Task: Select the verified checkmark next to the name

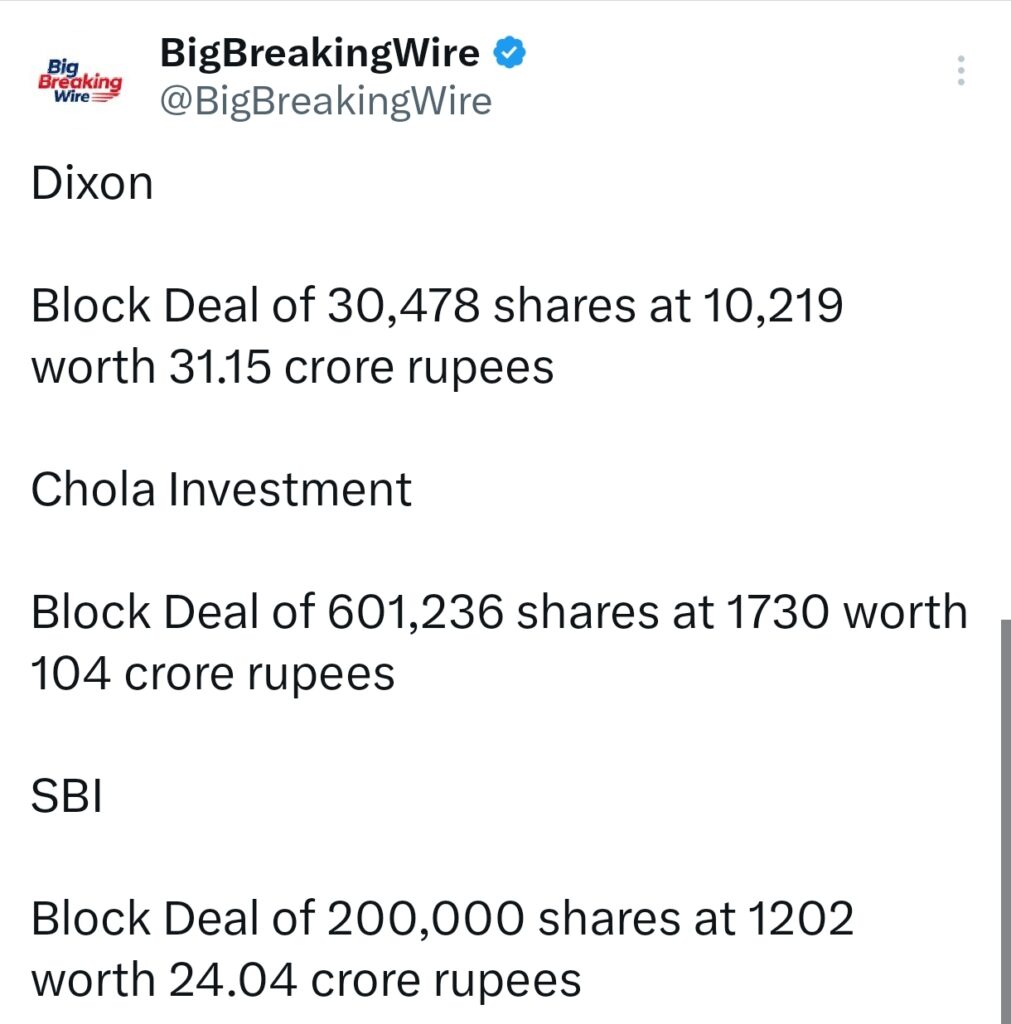Action: 509,51
